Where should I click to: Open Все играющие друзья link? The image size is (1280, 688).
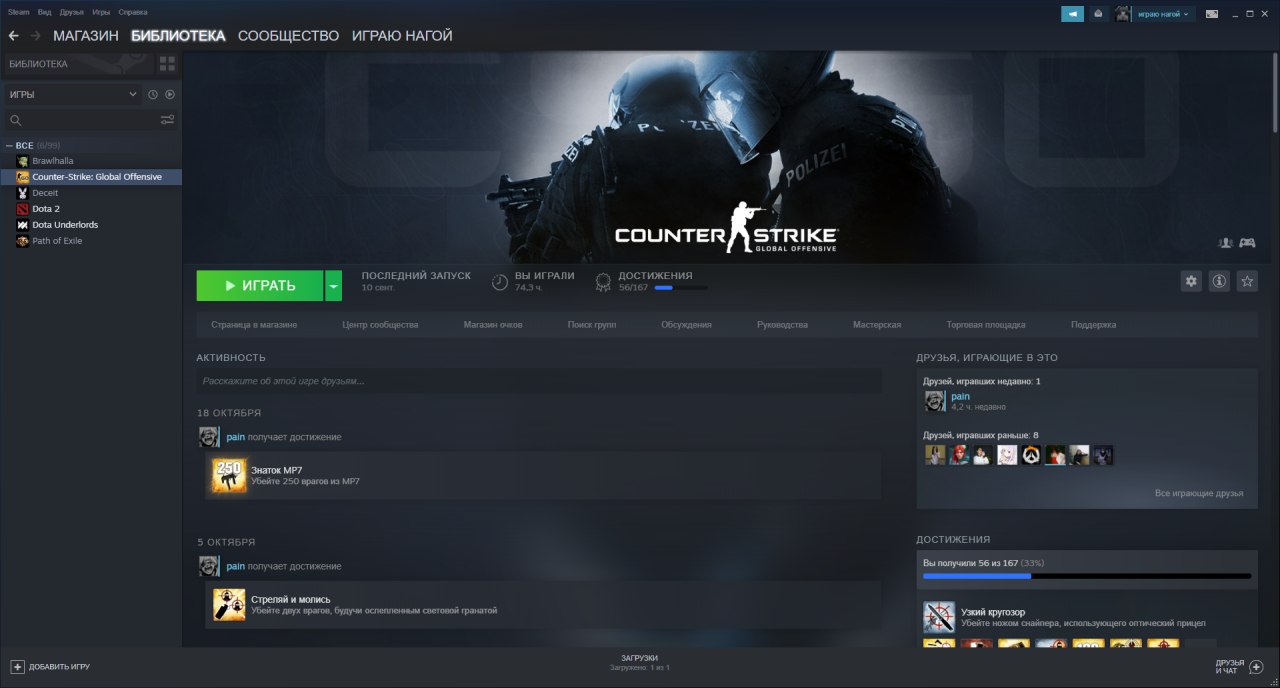click(1199, 493)
